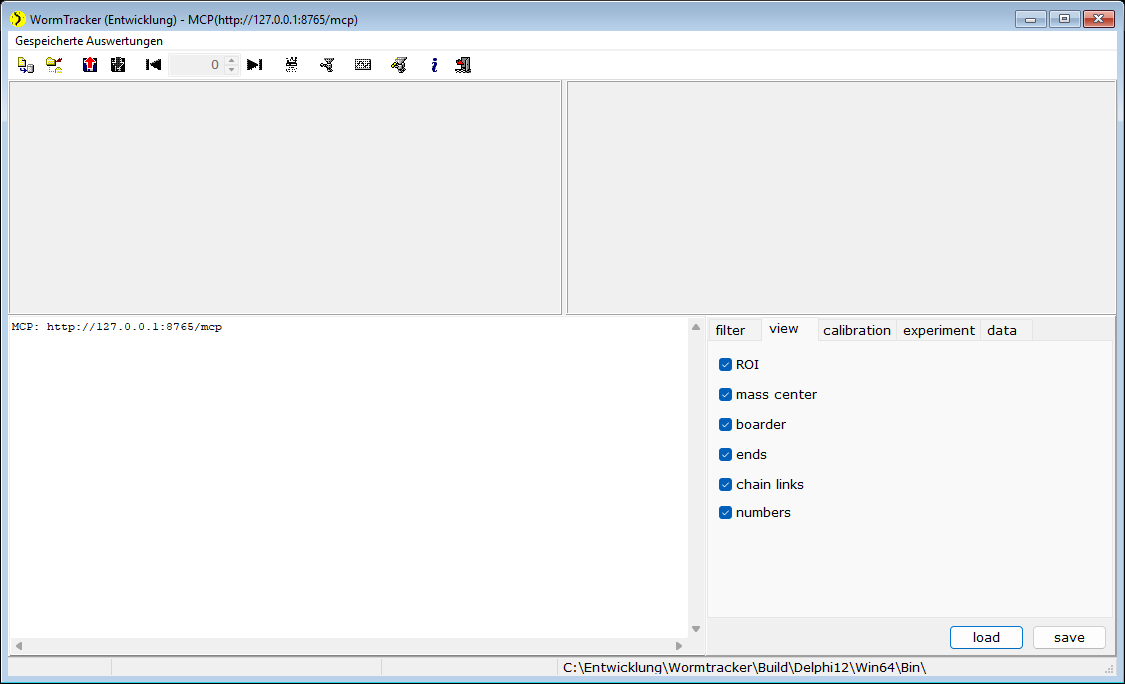The image size is (1125, 684).
Task: Click the red up-arrow toolbar icon
Action: (x=90, y=65)
